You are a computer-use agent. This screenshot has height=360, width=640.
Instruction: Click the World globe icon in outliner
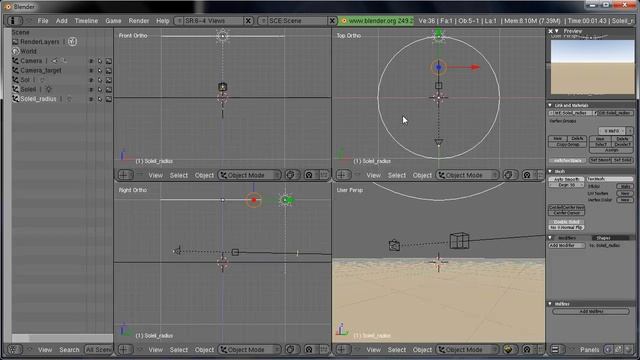tap(16, 51)
